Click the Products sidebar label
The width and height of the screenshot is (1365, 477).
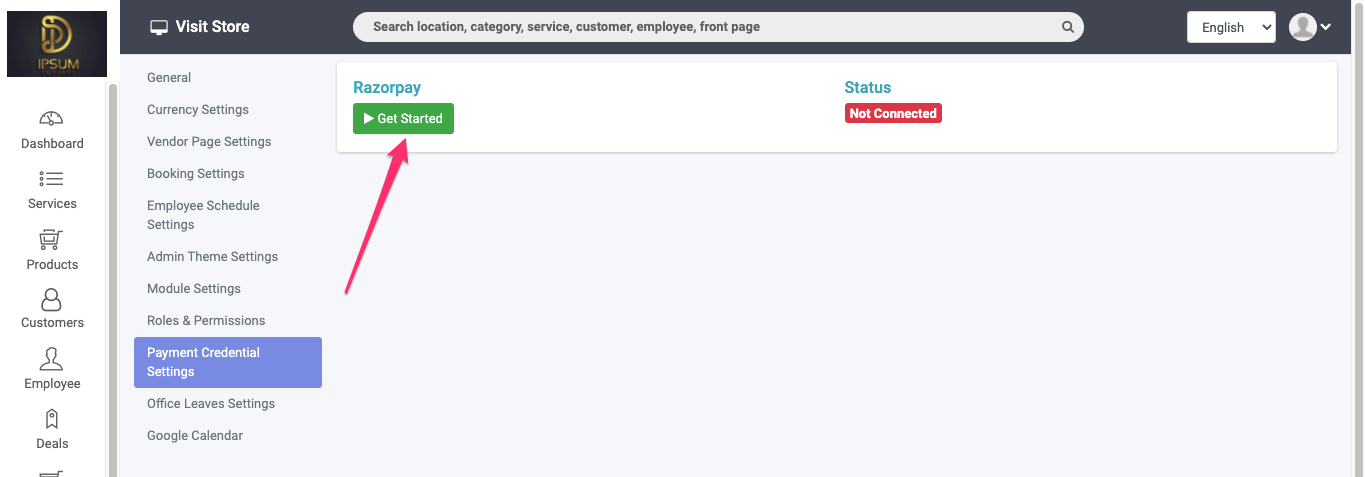click(52, 264)
